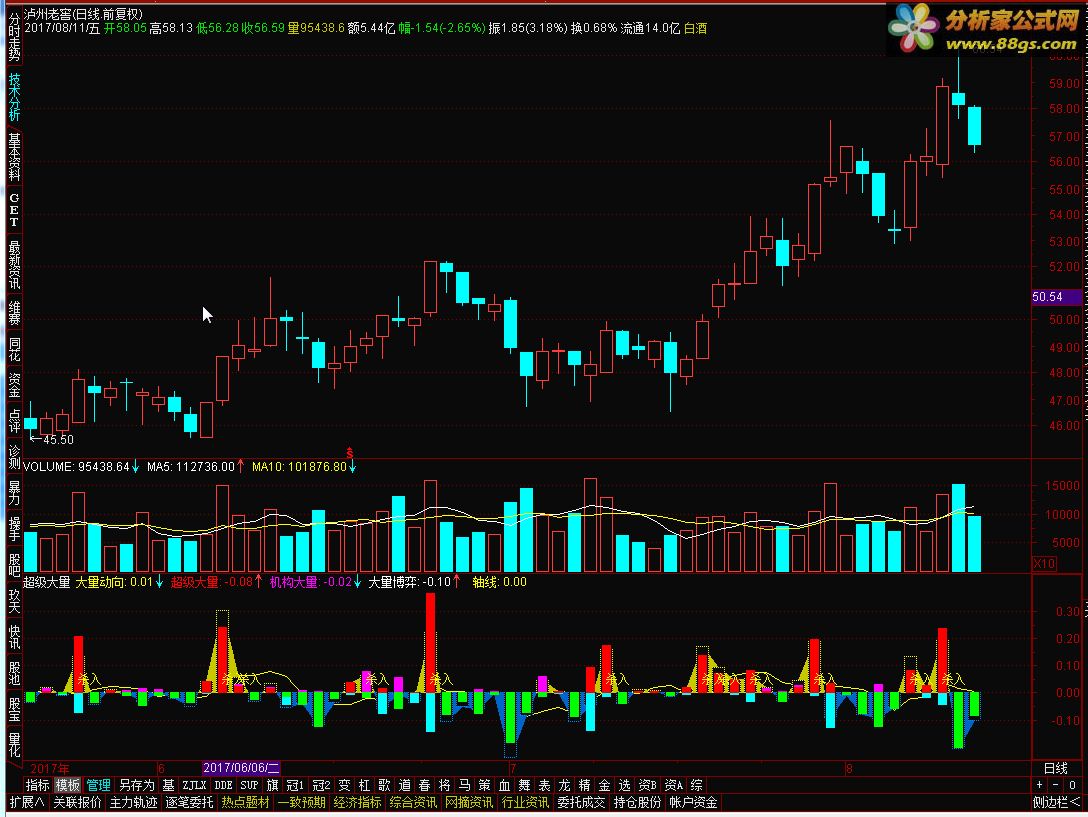Select the SUP indicator shortcut
The image size is (1088, 817).
pos(249,785)
